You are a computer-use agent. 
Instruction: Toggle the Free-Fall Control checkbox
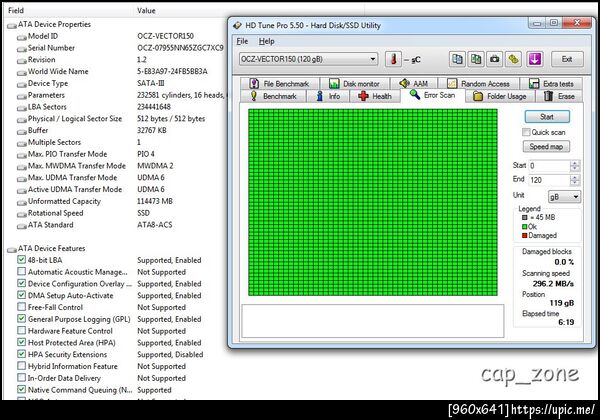pos(21,307)
